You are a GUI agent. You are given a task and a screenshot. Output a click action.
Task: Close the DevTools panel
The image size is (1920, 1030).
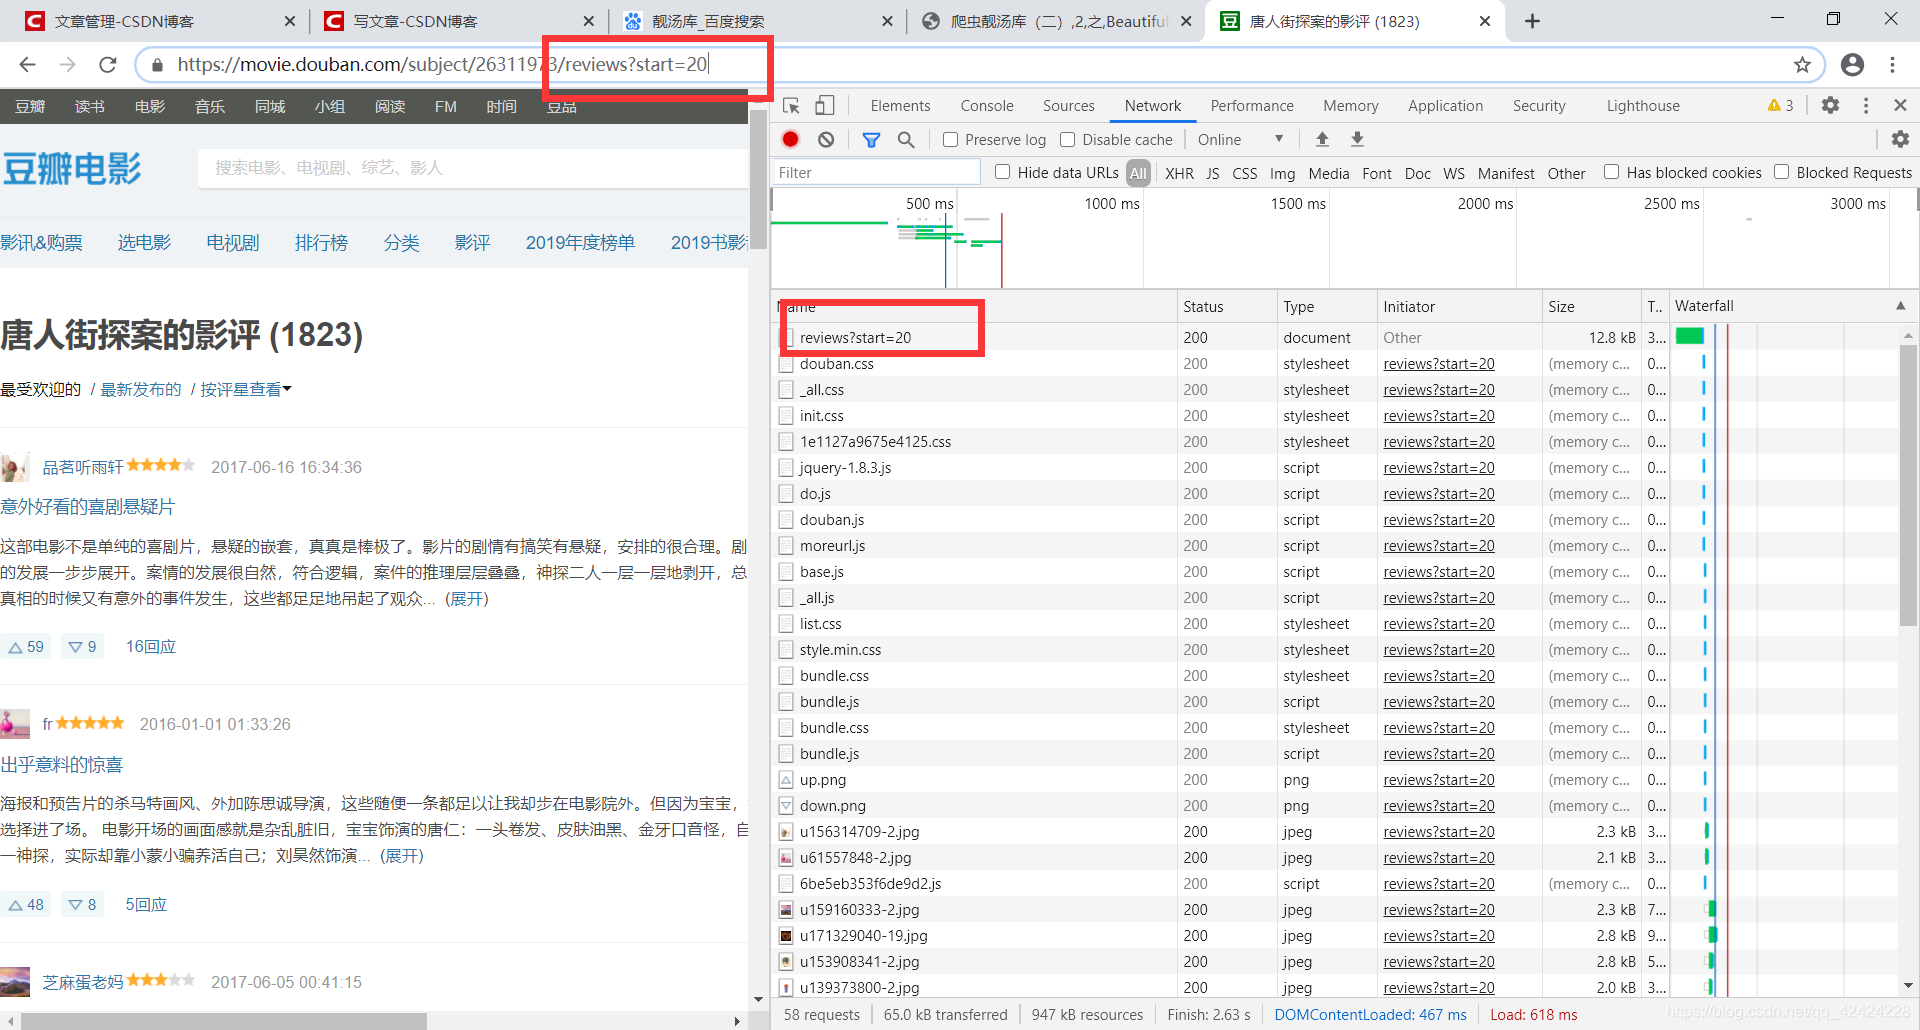click(1900, 106)
